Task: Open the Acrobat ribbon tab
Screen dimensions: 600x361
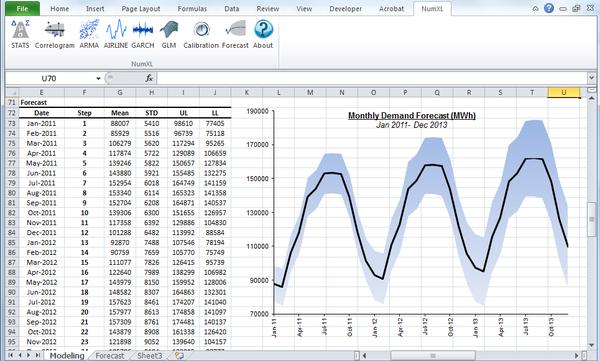Action: tap(391, 8)
